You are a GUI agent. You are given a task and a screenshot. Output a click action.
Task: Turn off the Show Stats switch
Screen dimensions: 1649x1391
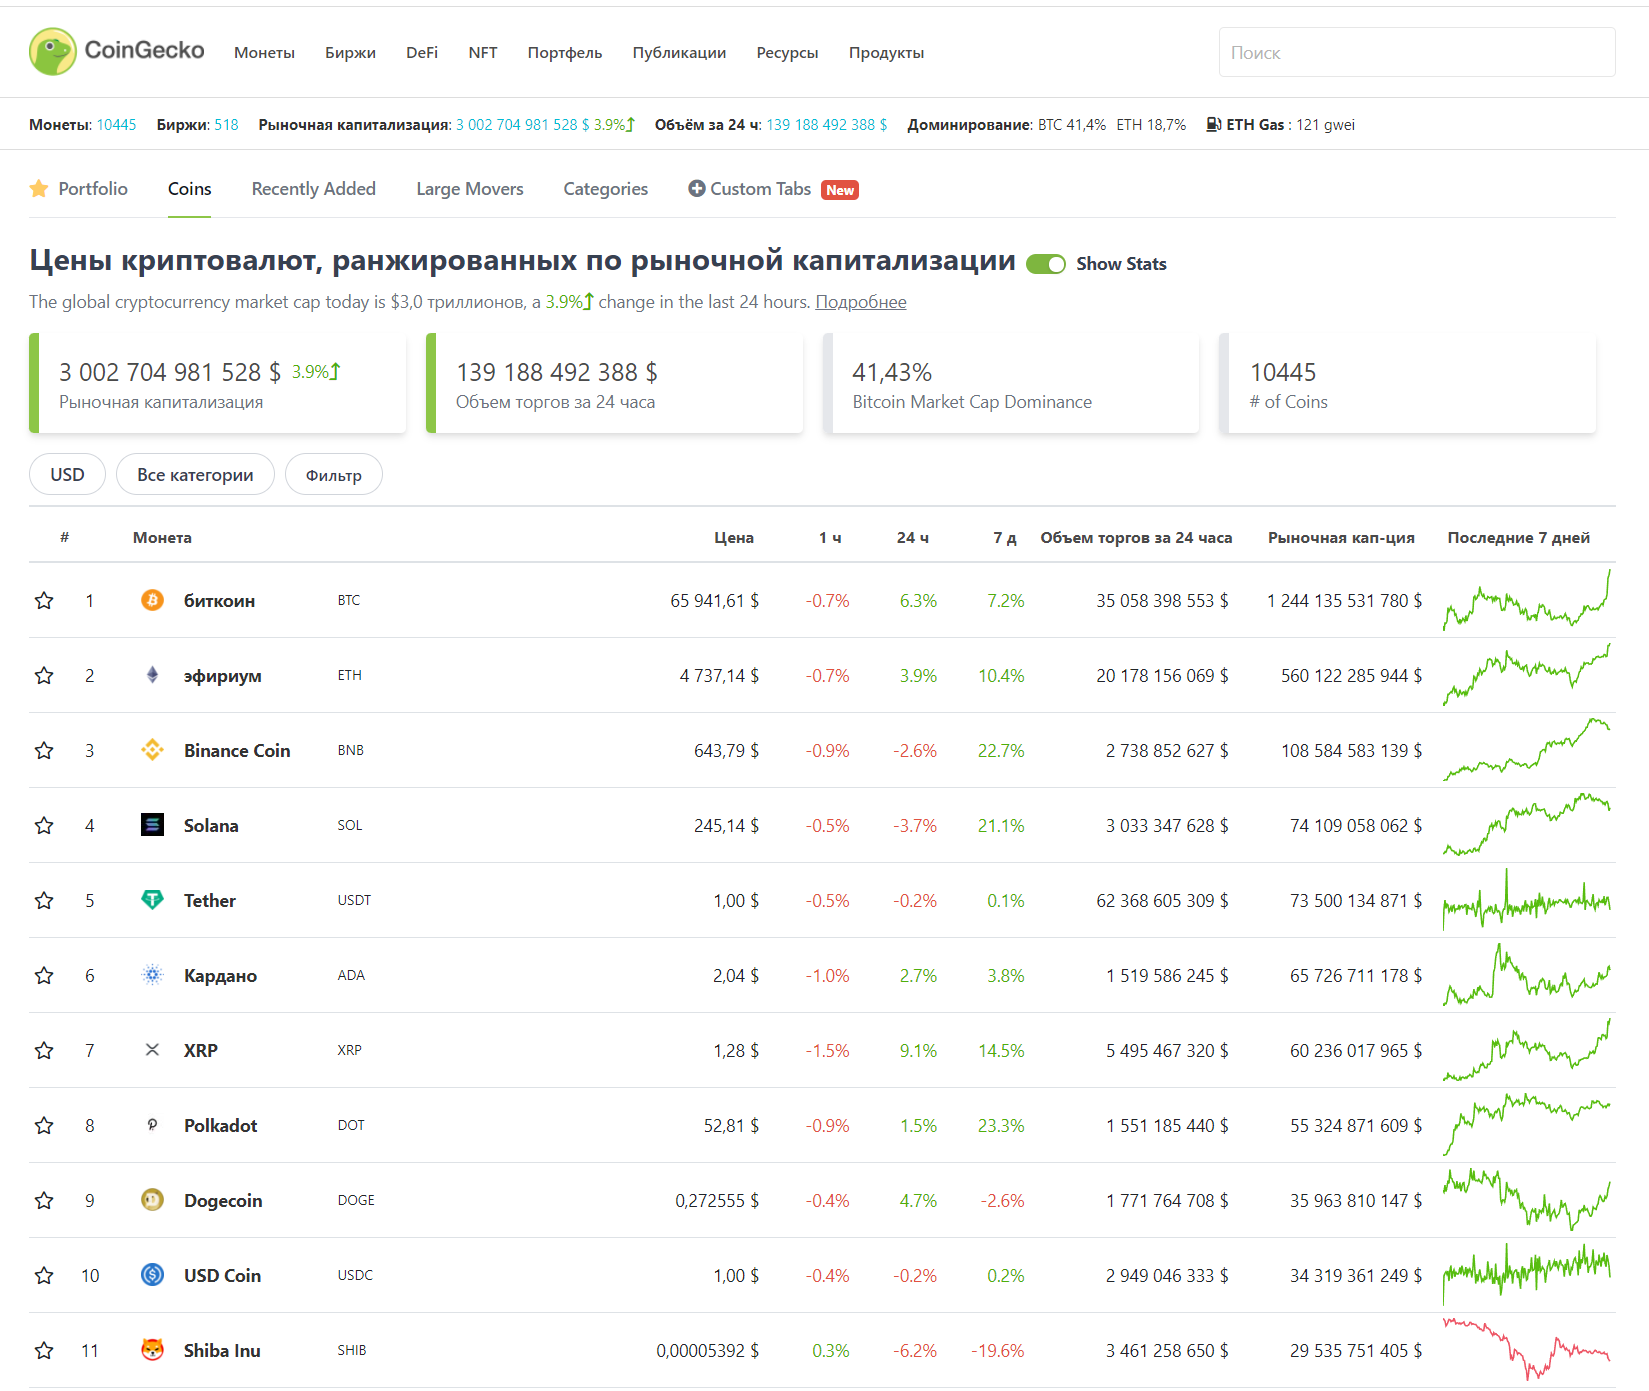click(x=1046, y=264)
